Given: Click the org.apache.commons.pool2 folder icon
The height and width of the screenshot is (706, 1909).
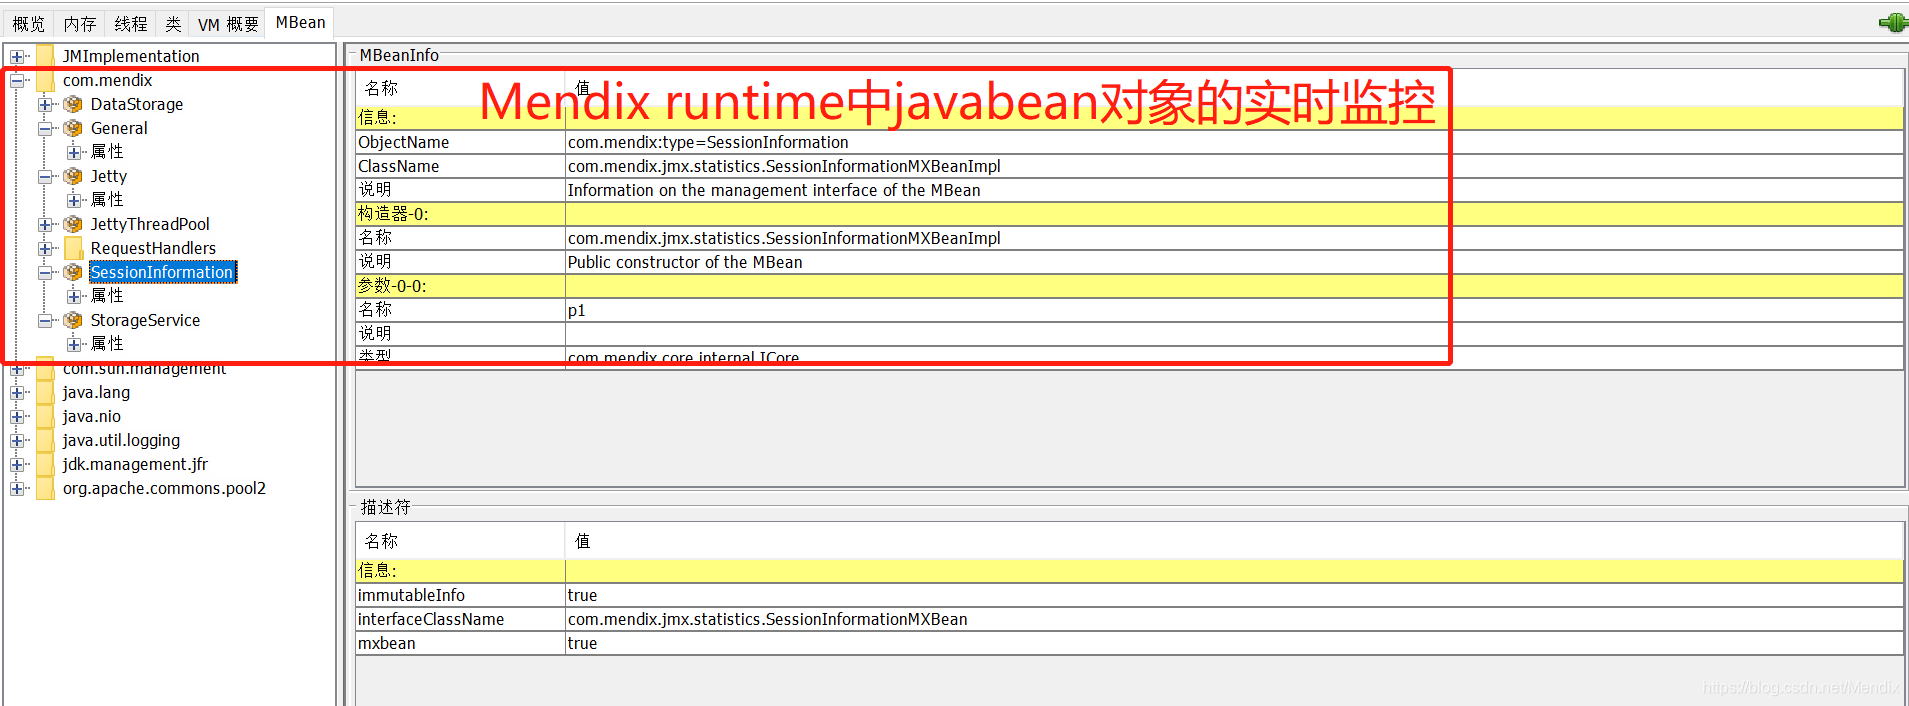Looking at the screenshot, I should (45, 488).
